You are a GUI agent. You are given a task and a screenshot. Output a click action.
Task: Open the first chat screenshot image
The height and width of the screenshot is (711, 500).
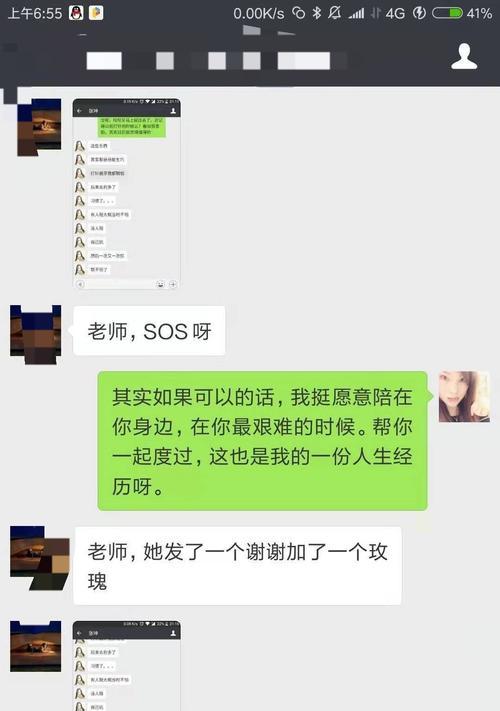(x=126, y=194)
